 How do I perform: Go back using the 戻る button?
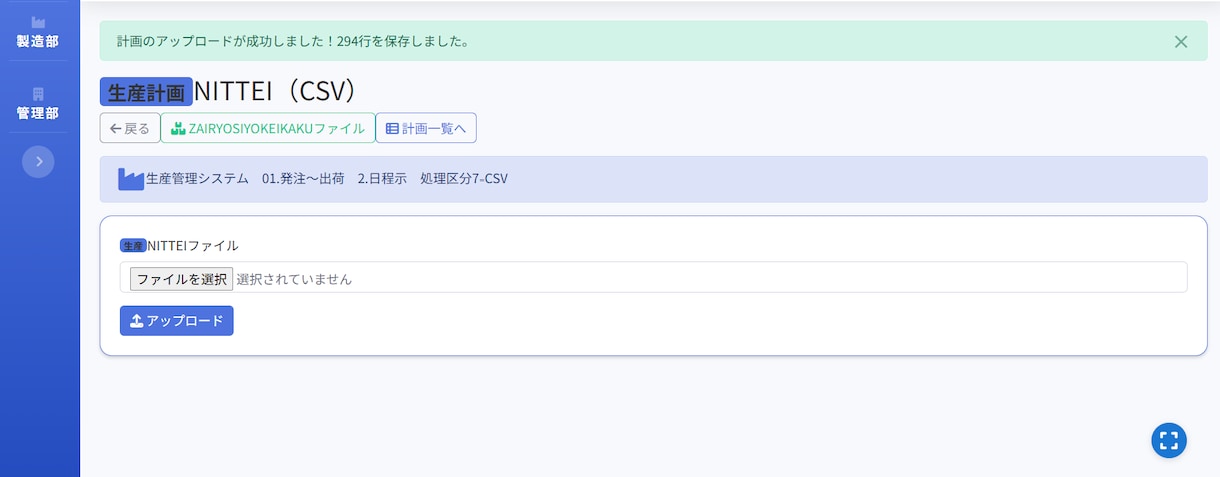point(130,128)
